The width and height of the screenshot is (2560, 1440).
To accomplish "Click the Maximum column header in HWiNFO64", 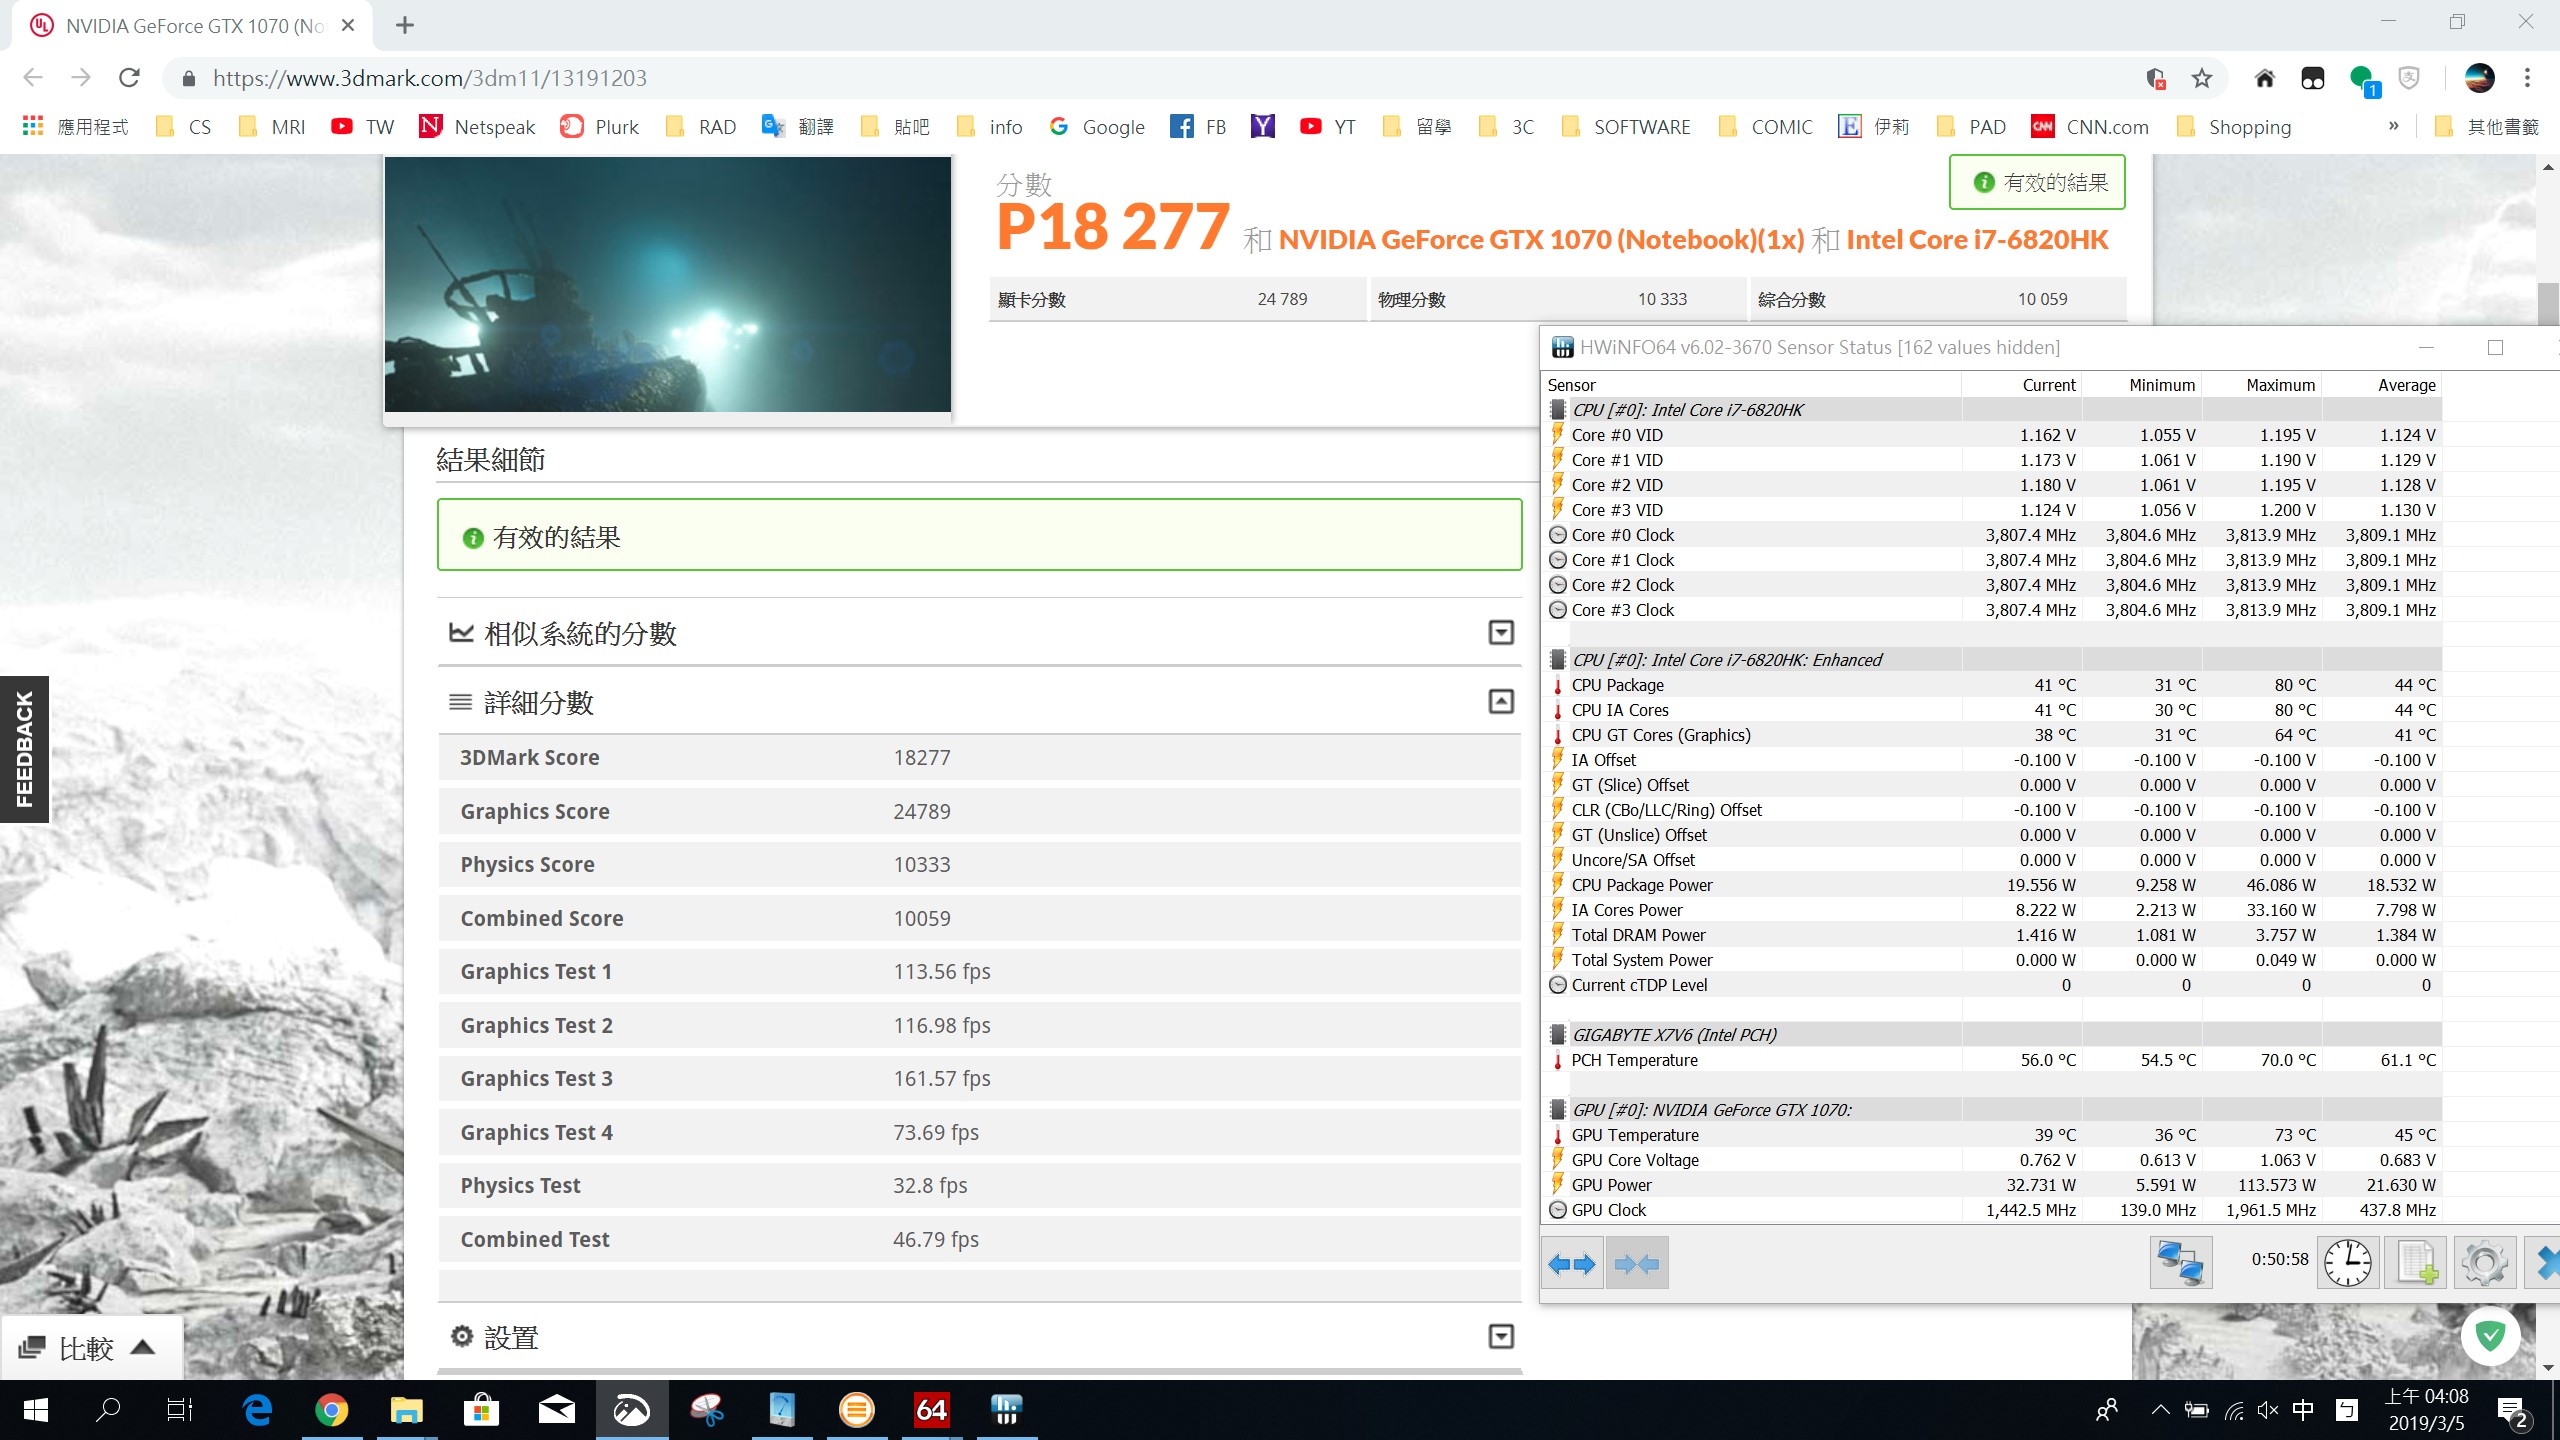I will coord(2262,385).
